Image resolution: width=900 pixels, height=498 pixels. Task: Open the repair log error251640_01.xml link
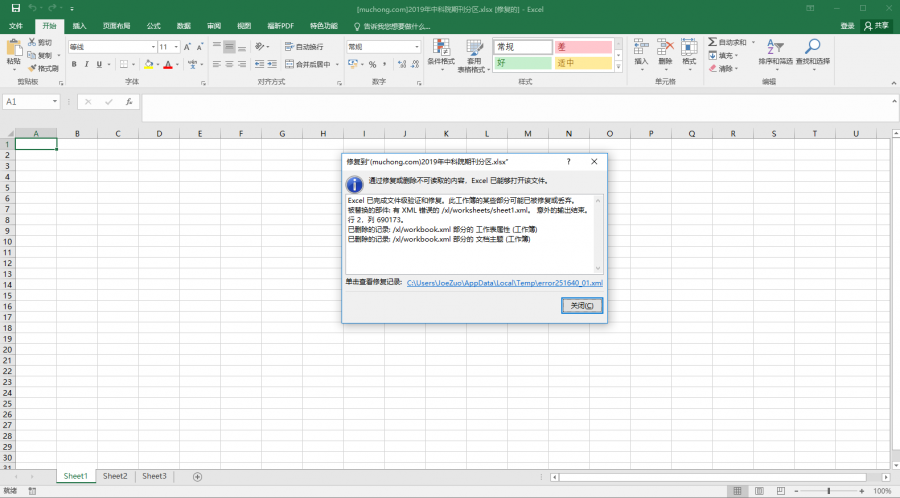(x=504, y=283)
